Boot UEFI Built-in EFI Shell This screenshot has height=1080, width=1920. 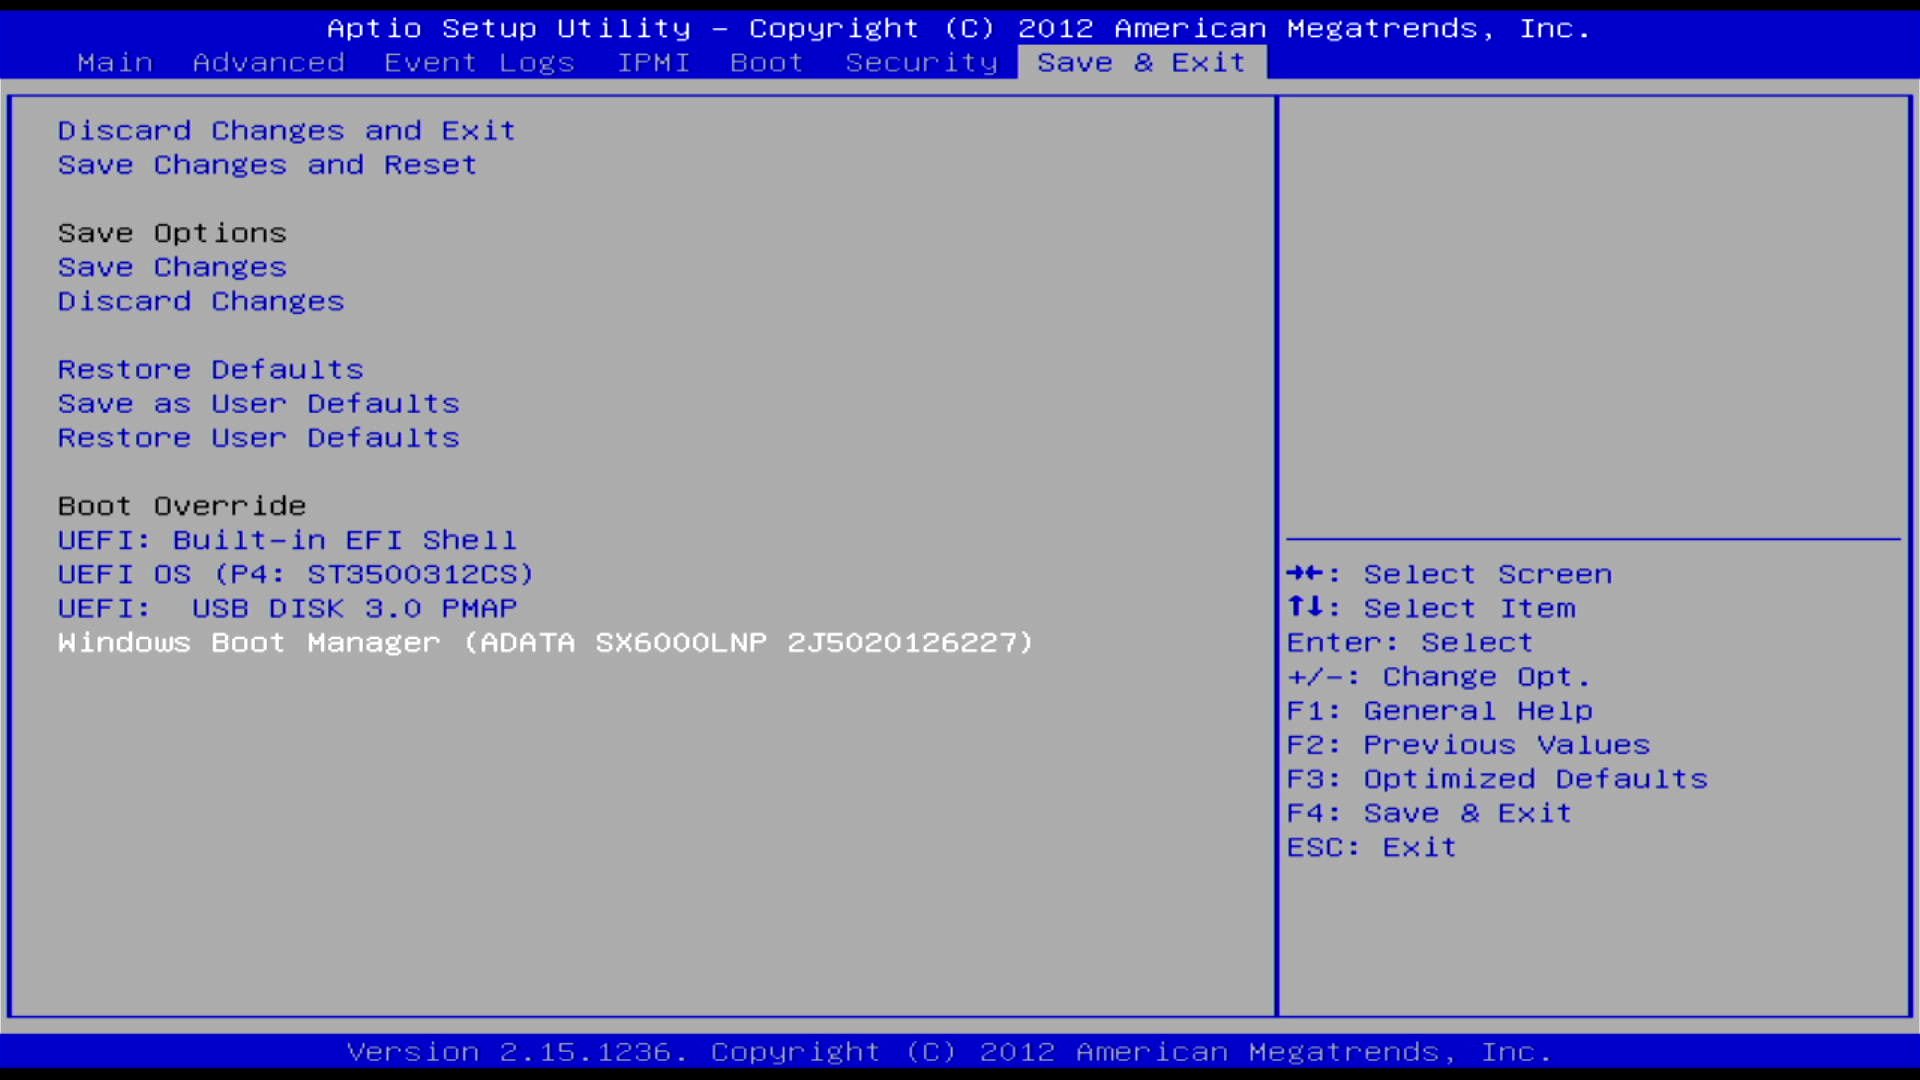(287, 541)
